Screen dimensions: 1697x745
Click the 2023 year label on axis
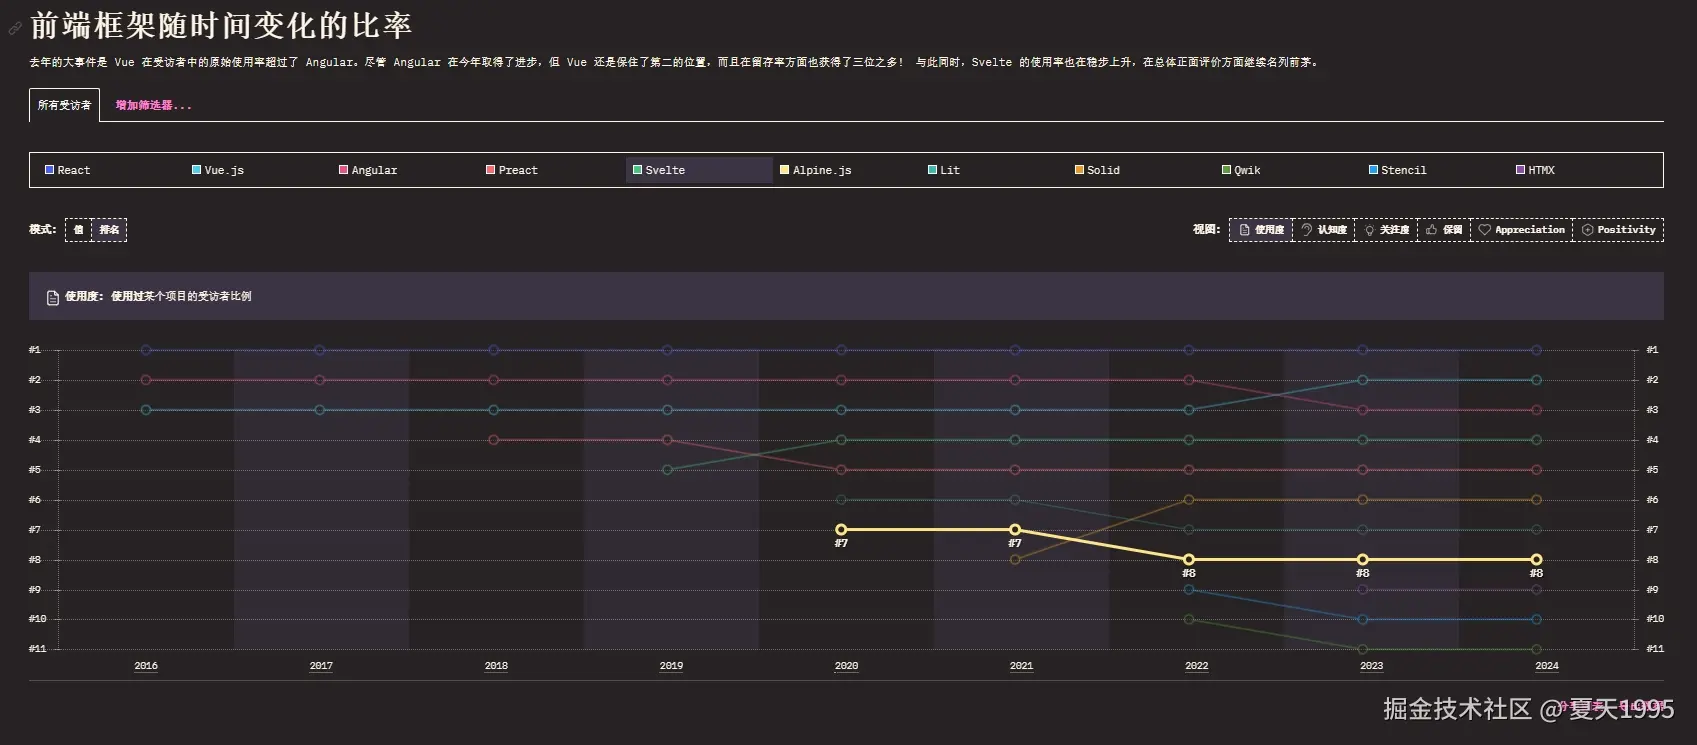coord(1371,666)
